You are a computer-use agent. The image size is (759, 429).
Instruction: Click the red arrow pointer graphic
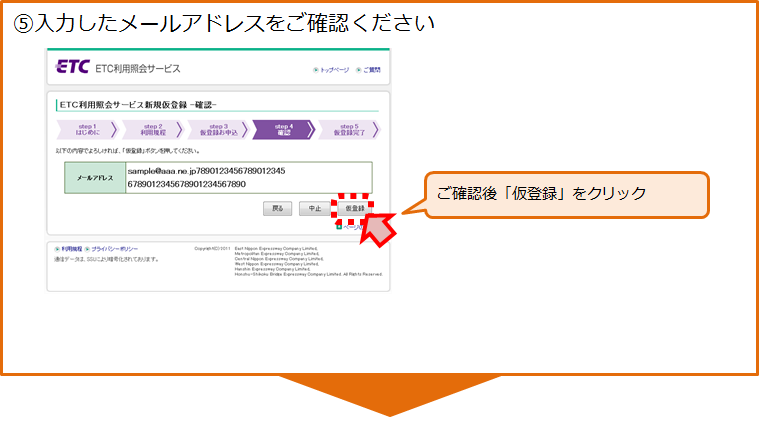[x=376, y=227]
